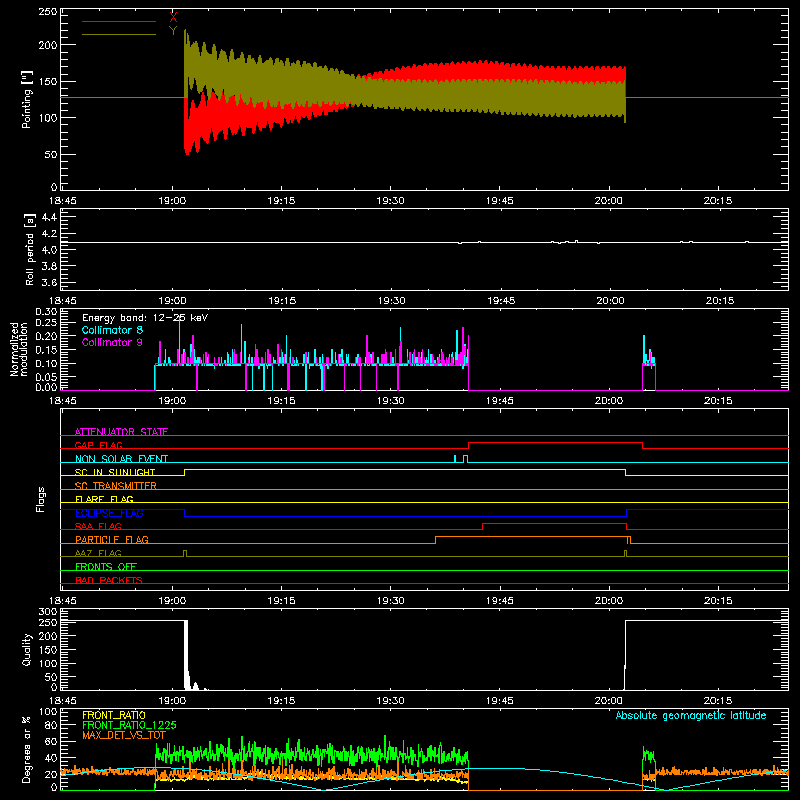
Task: Select the AAZ_FLAG label
Action: click(98, 553)
